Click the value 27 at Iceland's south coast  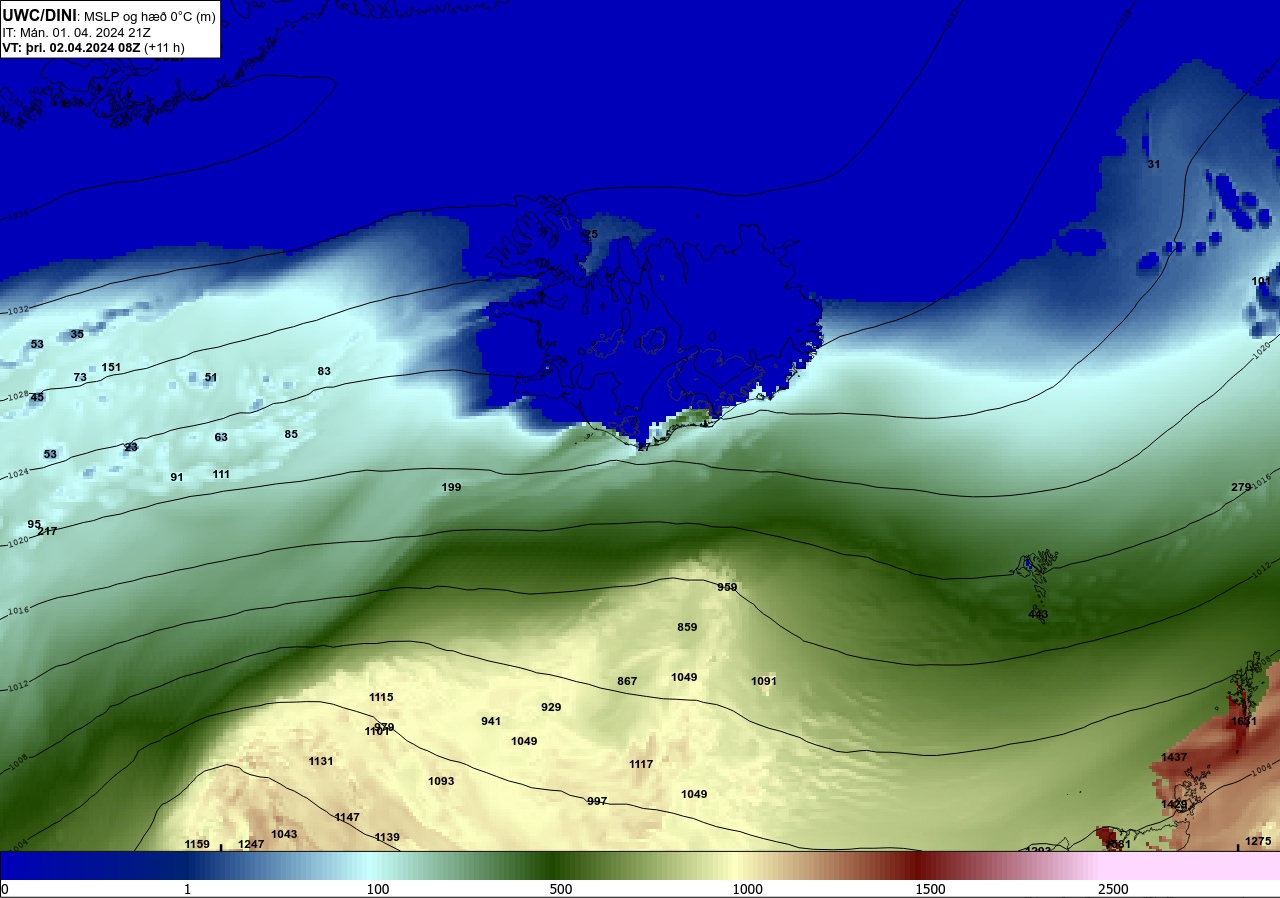pos(644,447)
